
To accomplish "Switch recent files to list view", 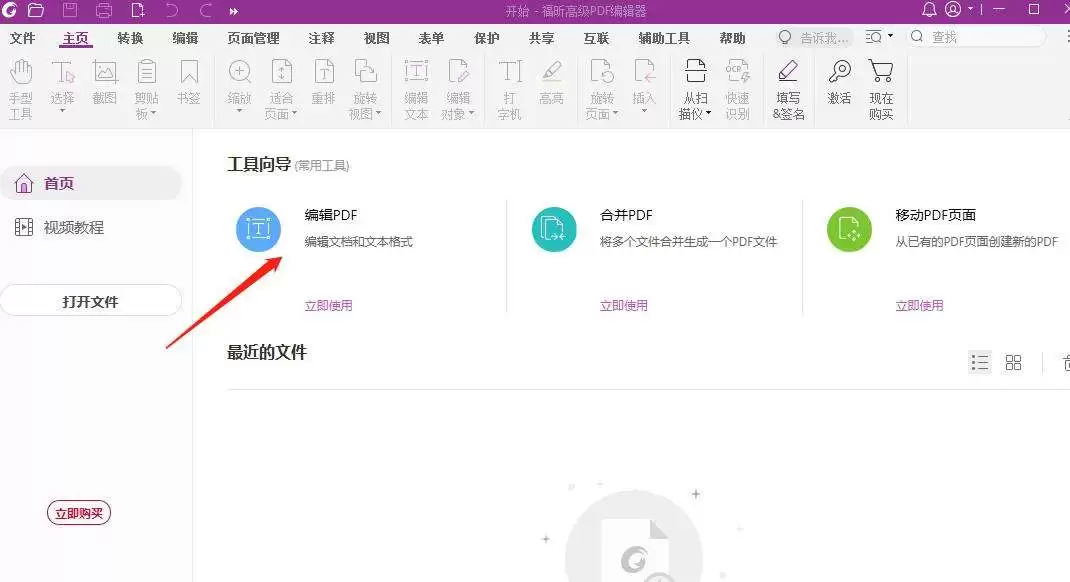I will point(979,362).
